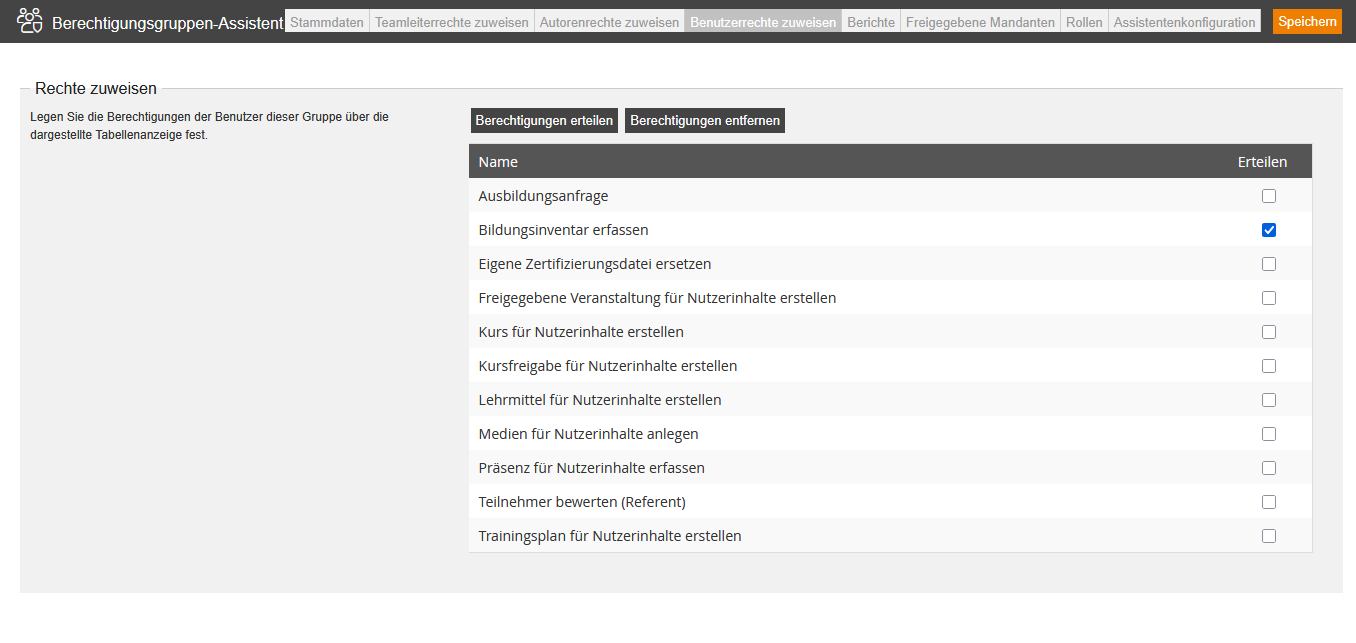Click the Berechtigungsgruppen-Assistent users icon
The height and width of the screenshot is (643, 1356).
click(30, 21)
